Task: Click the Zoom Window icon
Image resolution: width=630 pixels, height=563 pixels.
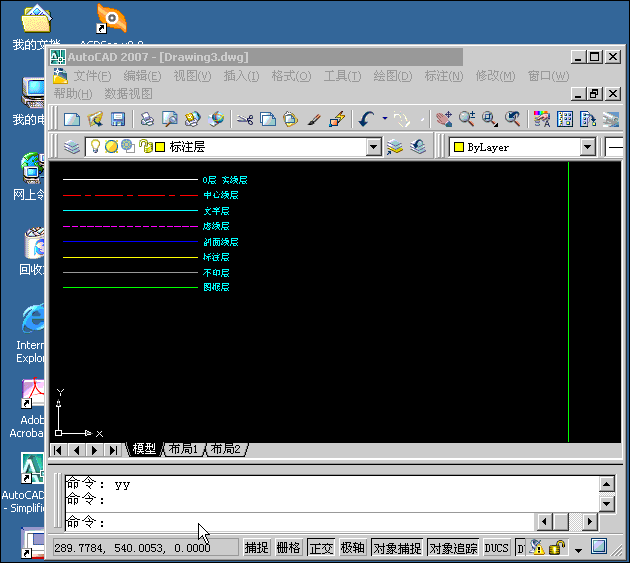Action: click(490, 119)
